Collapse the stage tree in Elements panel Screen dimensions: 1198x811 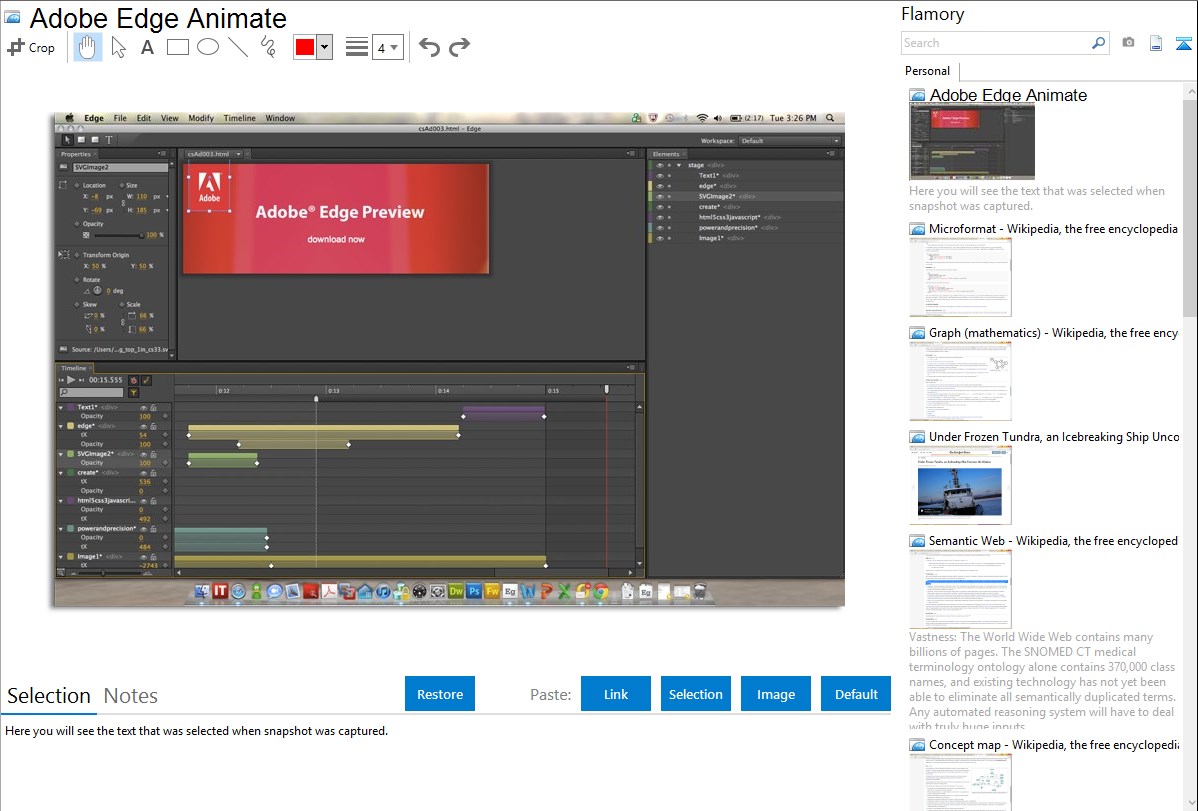coord(678,165)
